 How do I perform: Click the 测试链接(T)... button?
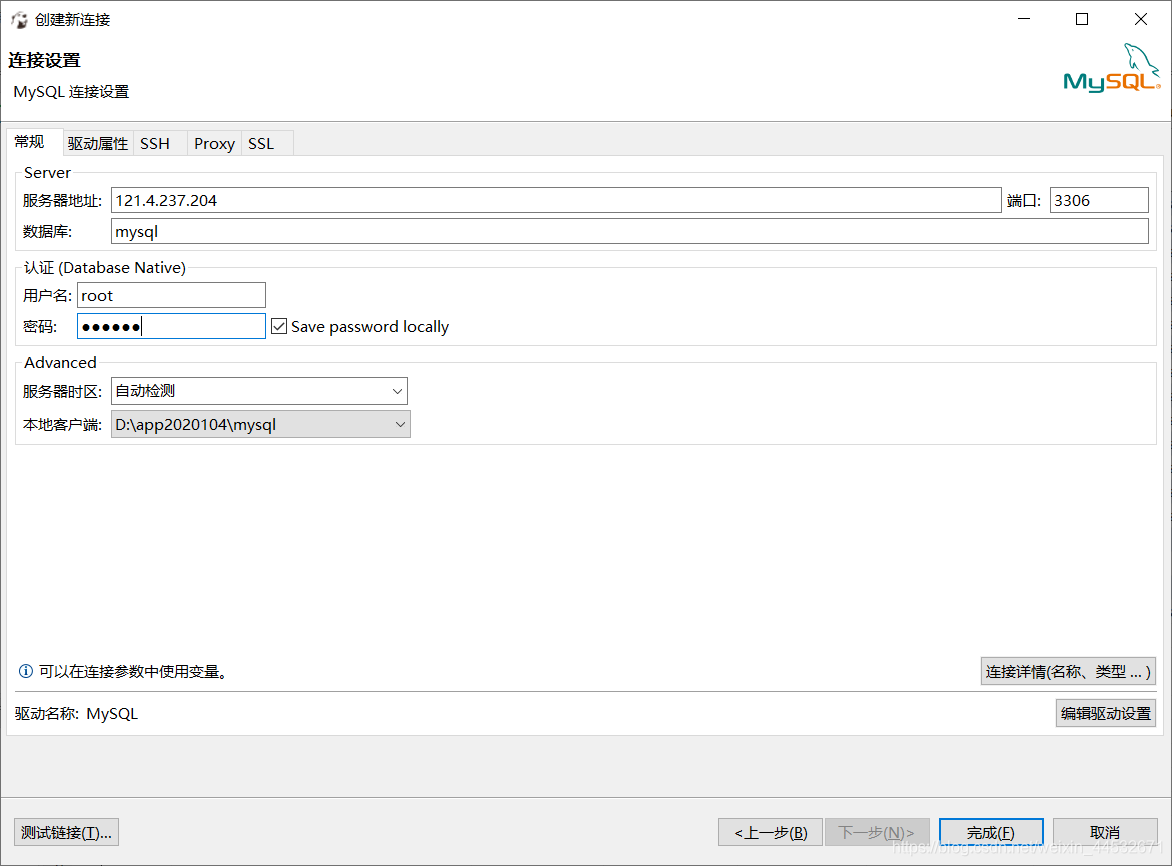tap(67, 832)
